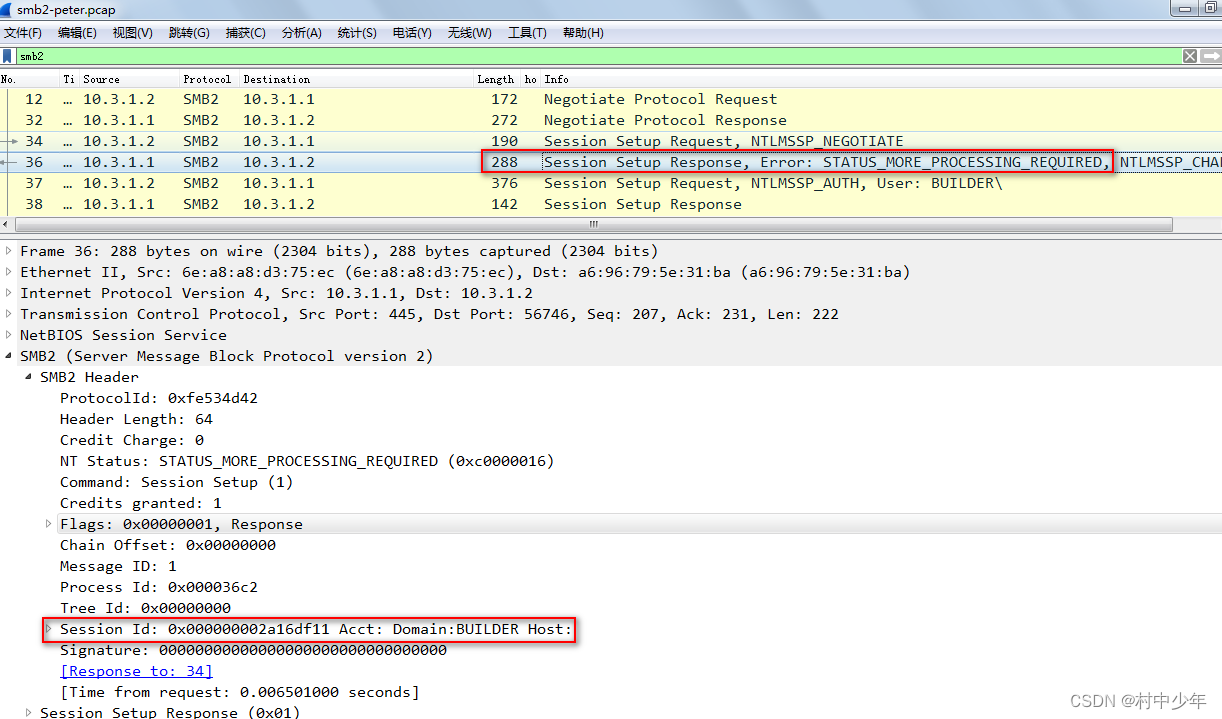This screenshot has height=719, width=1222.
Task: Sort packets by the Source column
Action: point(106,79)
